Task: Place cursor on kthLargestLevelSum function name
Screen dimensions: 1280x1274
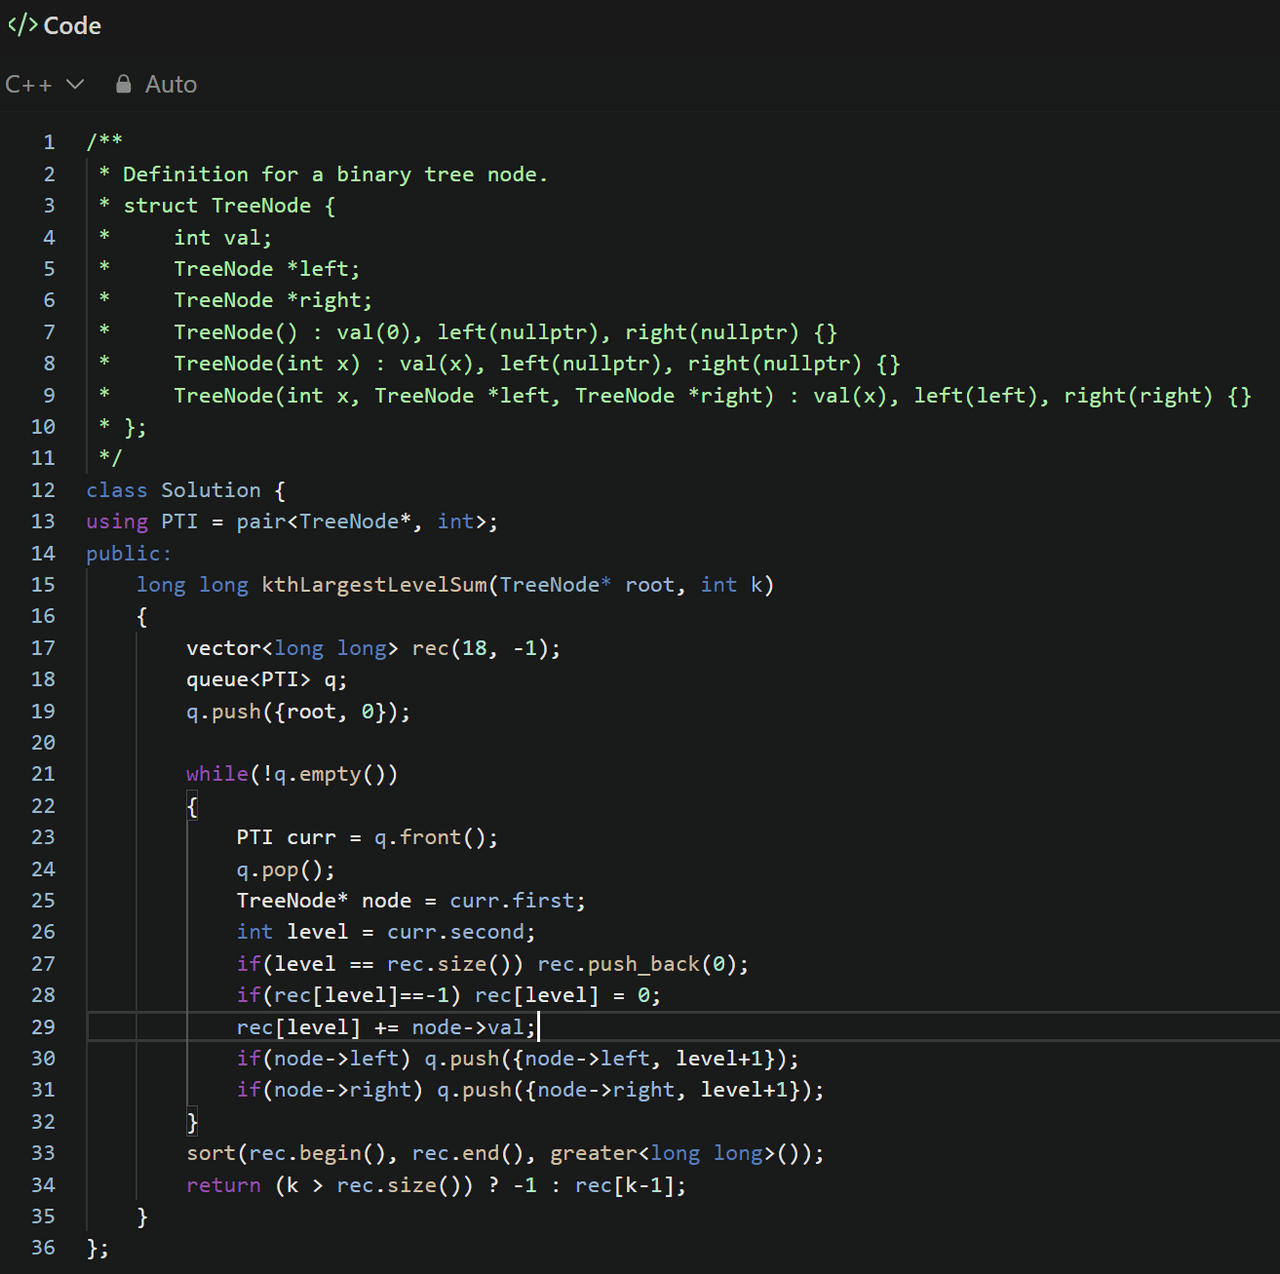Action: pos(374,585)
